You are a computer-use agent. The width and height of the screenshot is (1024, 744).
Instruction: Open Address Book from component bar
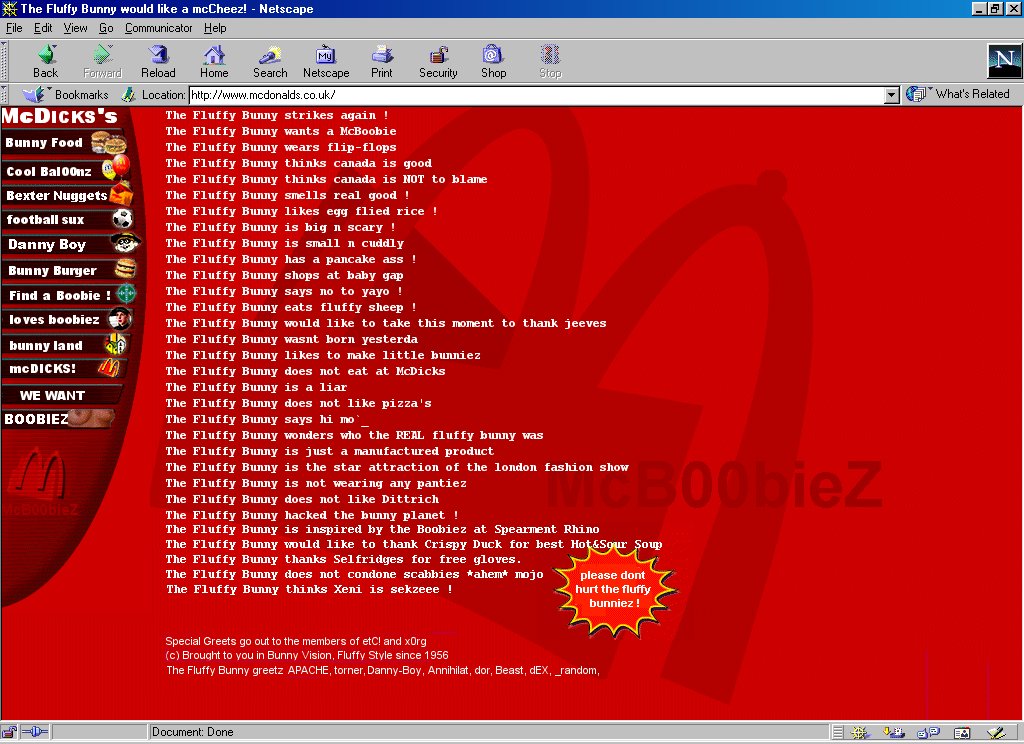point(961,733)
